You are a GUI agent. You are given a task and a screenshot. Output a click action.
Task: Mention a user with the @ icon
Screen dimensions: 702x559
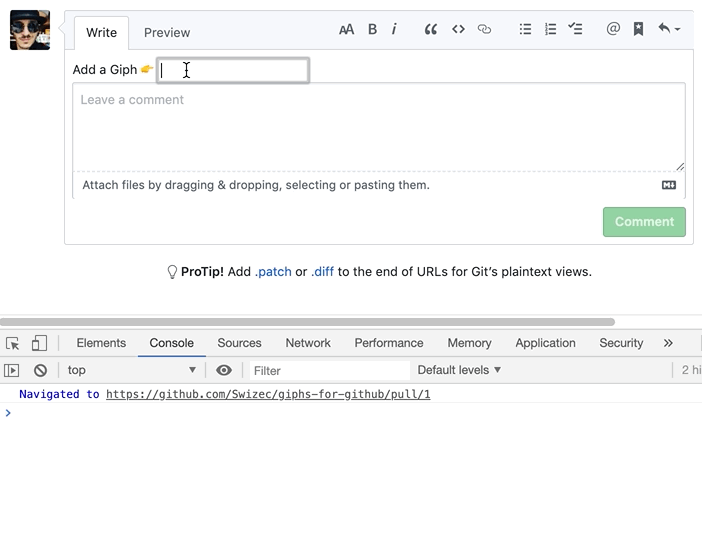pos(613,29)
